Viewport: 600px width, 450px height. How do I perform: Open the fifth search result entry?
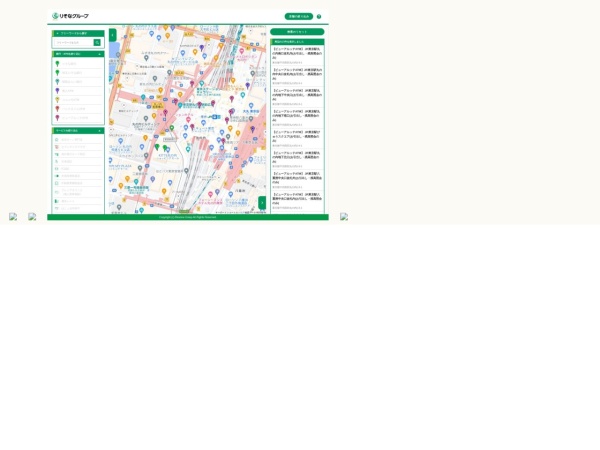pos(297,139)
